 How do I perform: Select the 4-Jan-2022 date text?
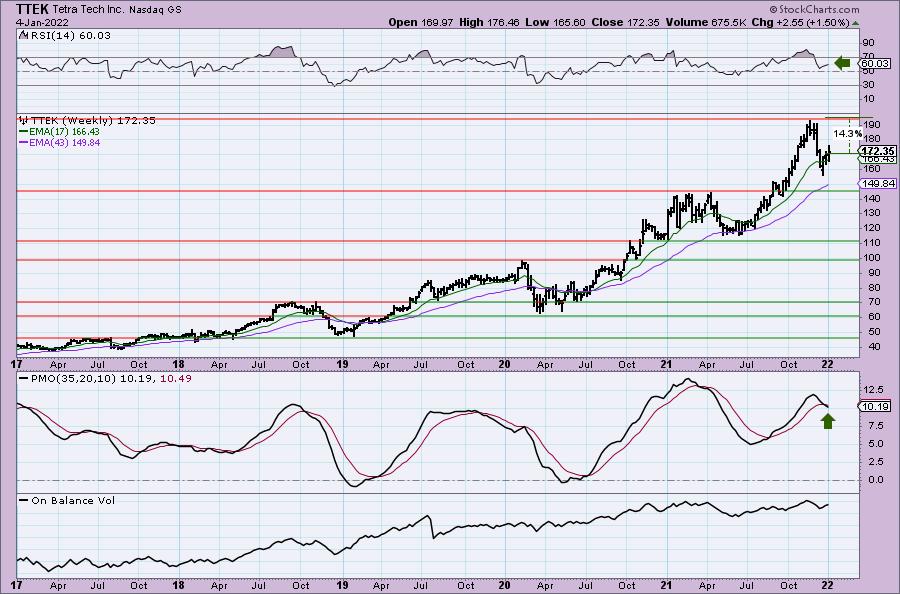pyautogui.click(x=42, y=22)
